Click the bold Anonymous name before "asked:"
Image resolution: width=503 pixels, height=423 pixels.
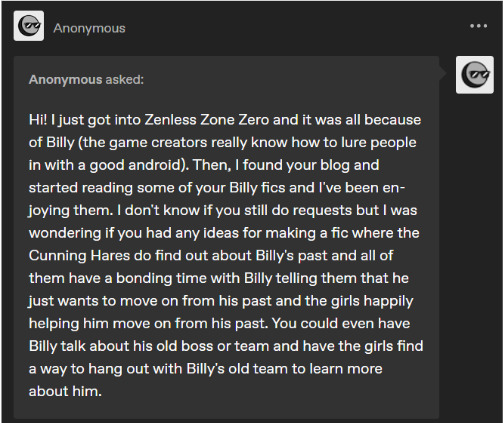pos(65,80)
